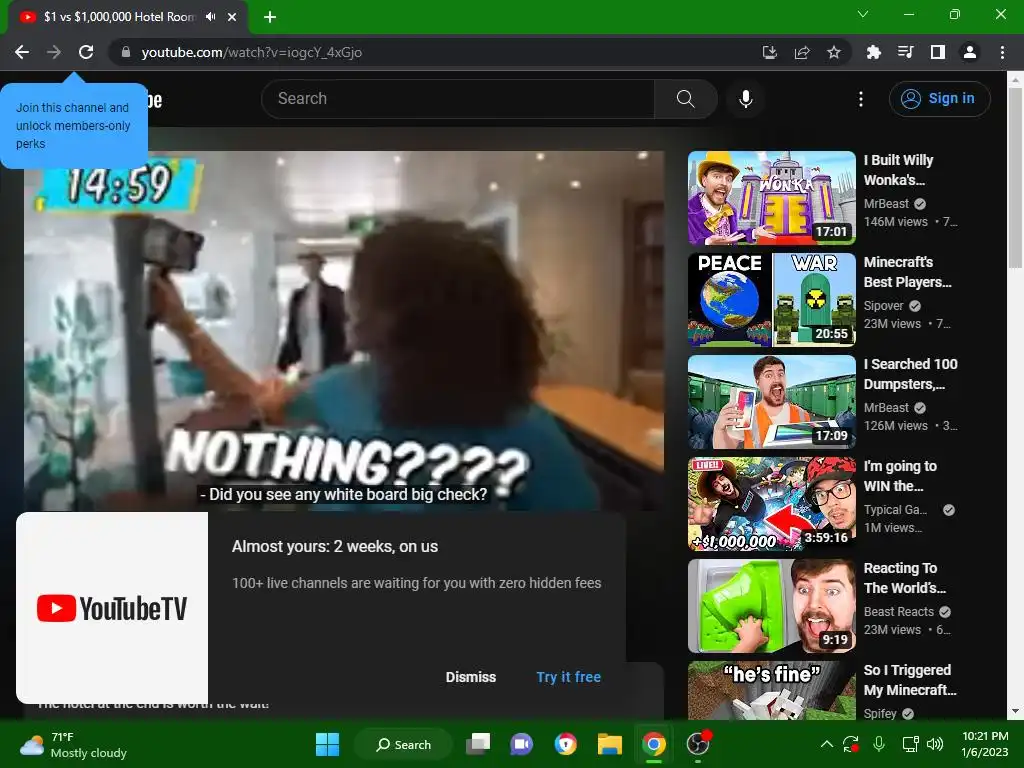Open the "he's fine" Minecraft thumbnail
The width and height of the screenshot is (1024, 768).
pos(772,690)
